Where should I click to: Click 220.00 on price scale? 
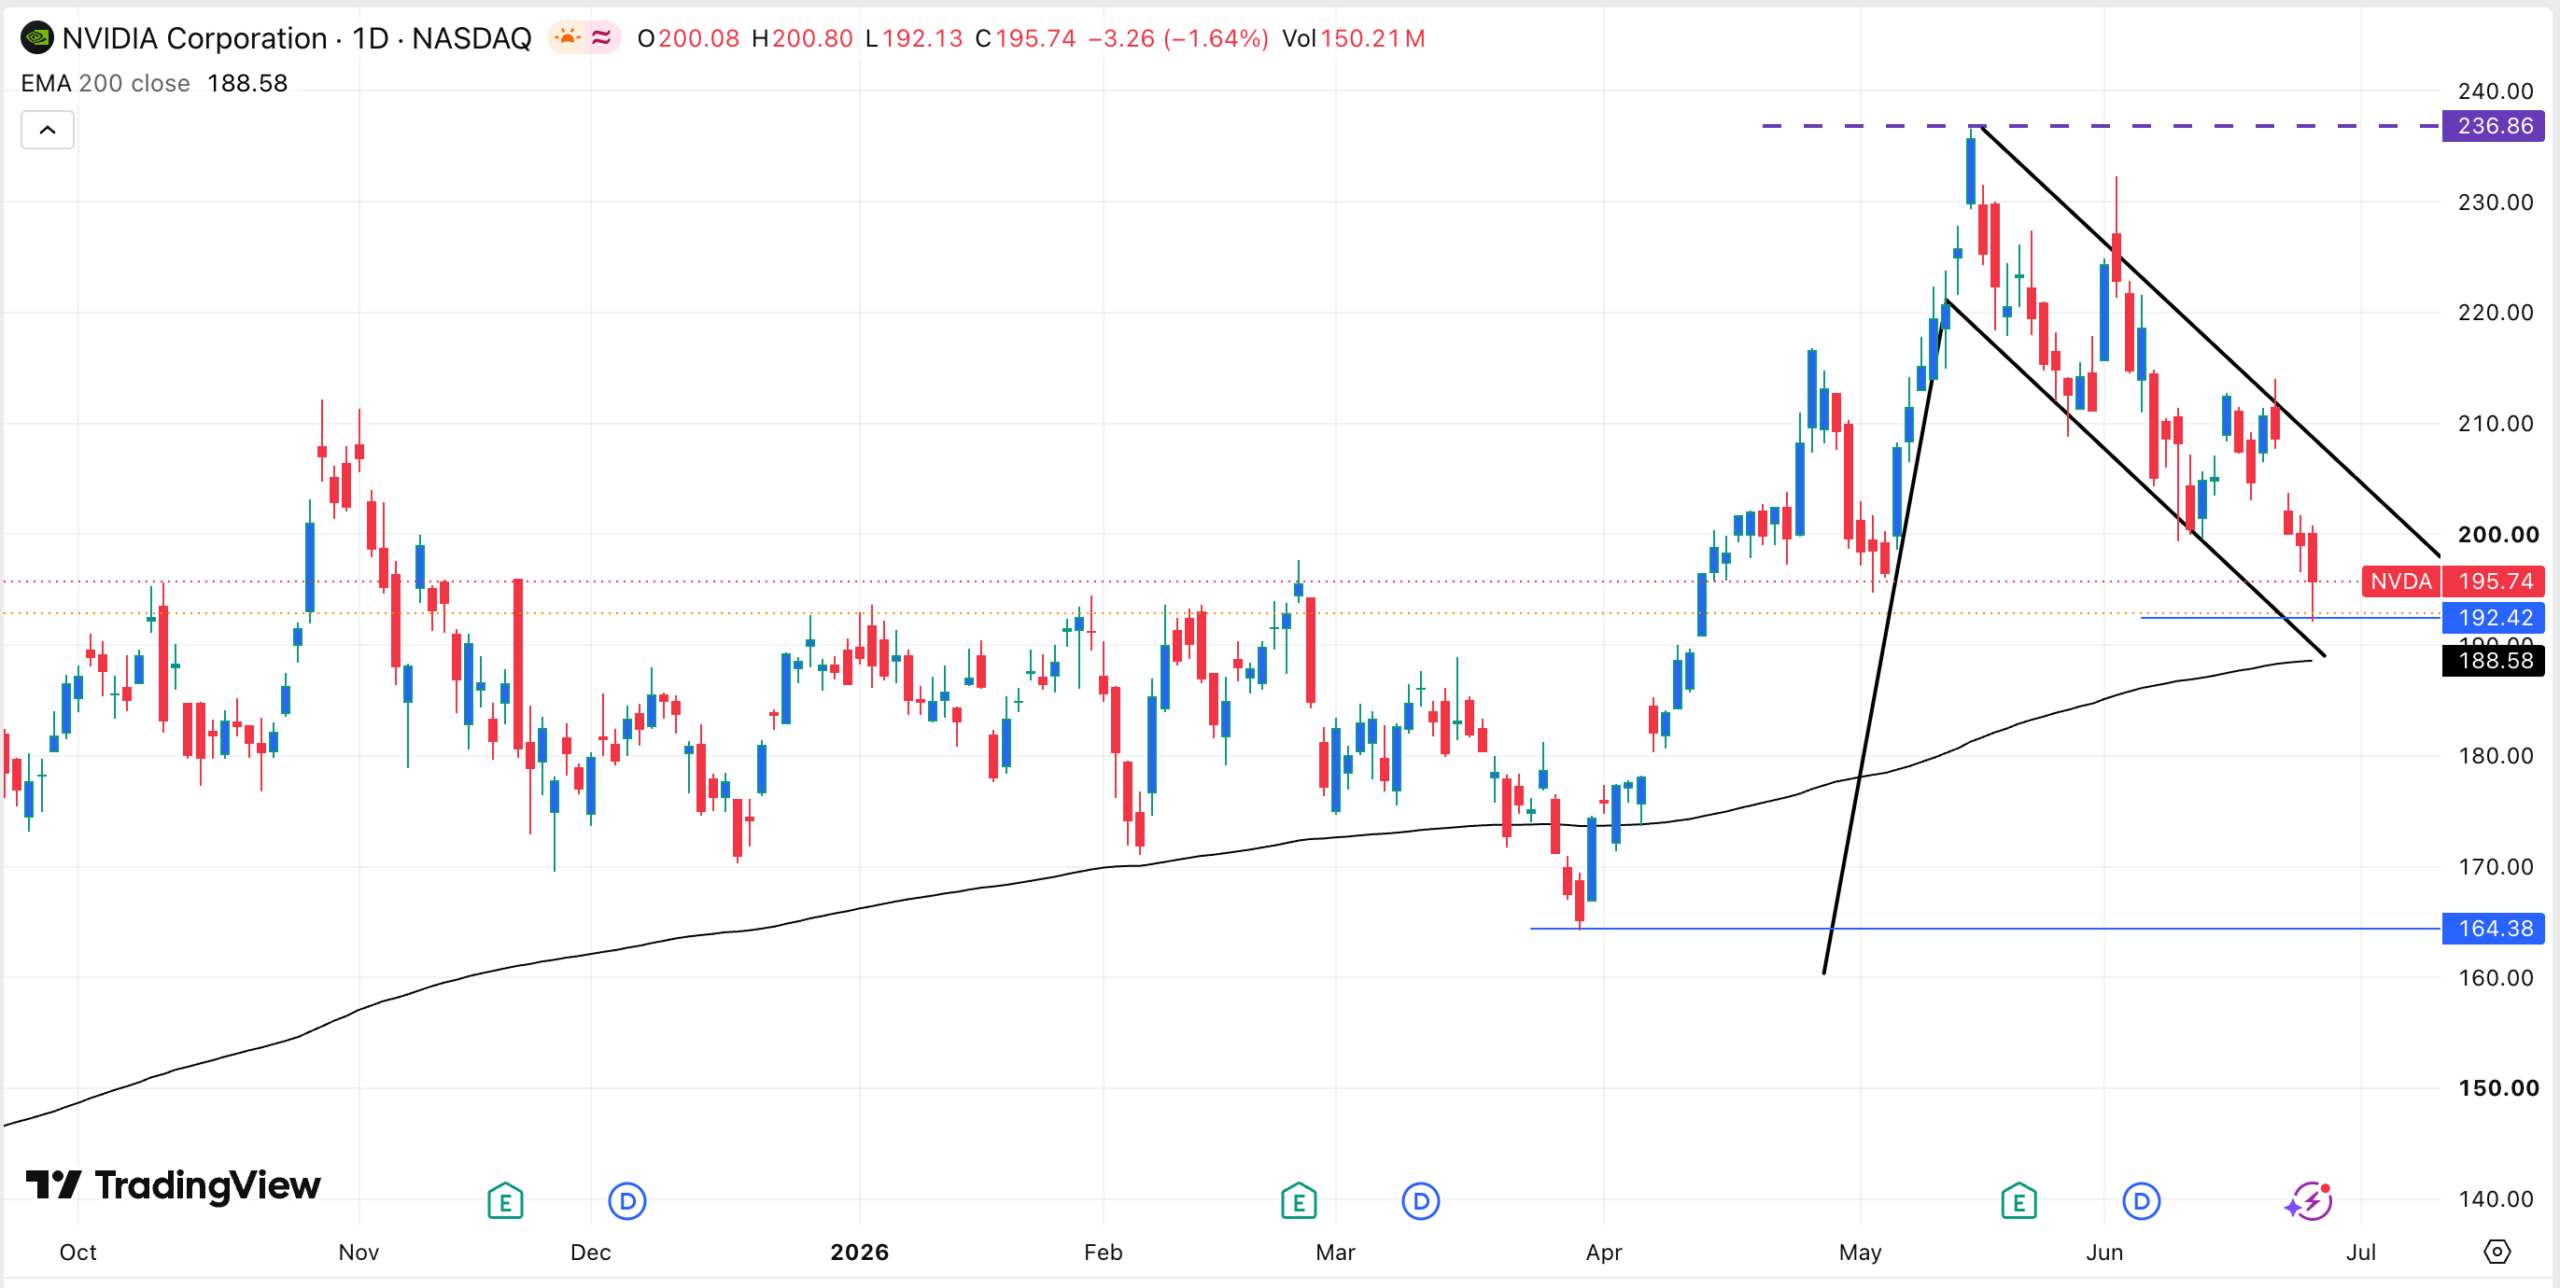2496,313
